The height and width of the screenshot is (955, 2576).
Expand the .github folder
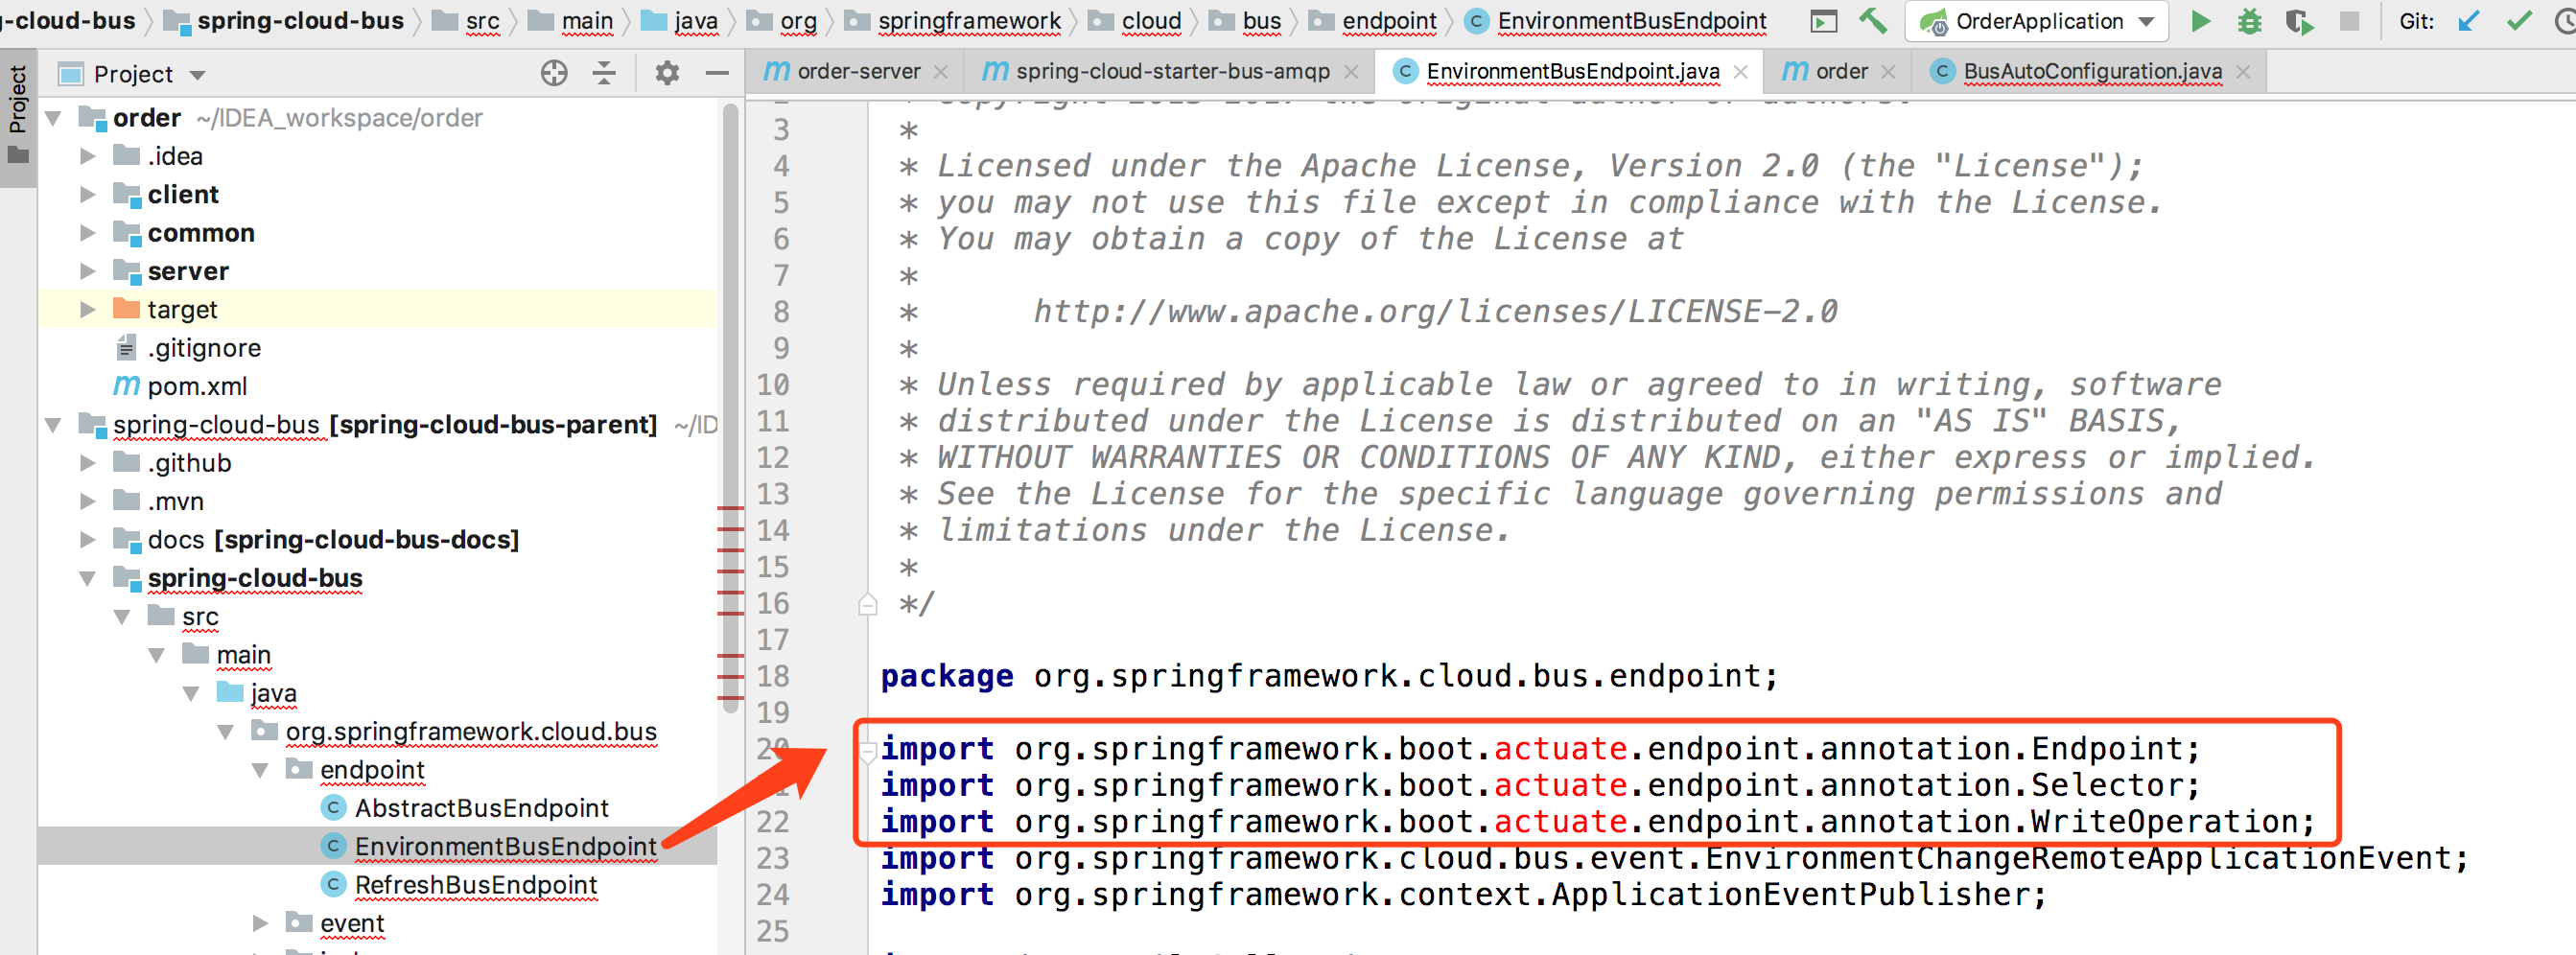coord(88,463)
